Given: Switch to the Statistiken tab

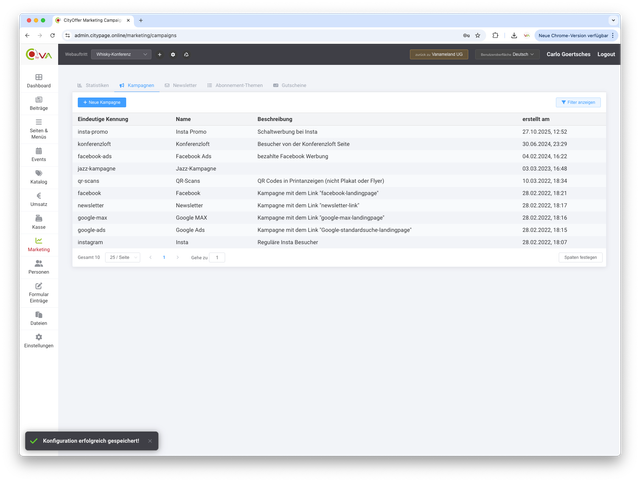Looking at the screenshot, I should click(93, 86).
